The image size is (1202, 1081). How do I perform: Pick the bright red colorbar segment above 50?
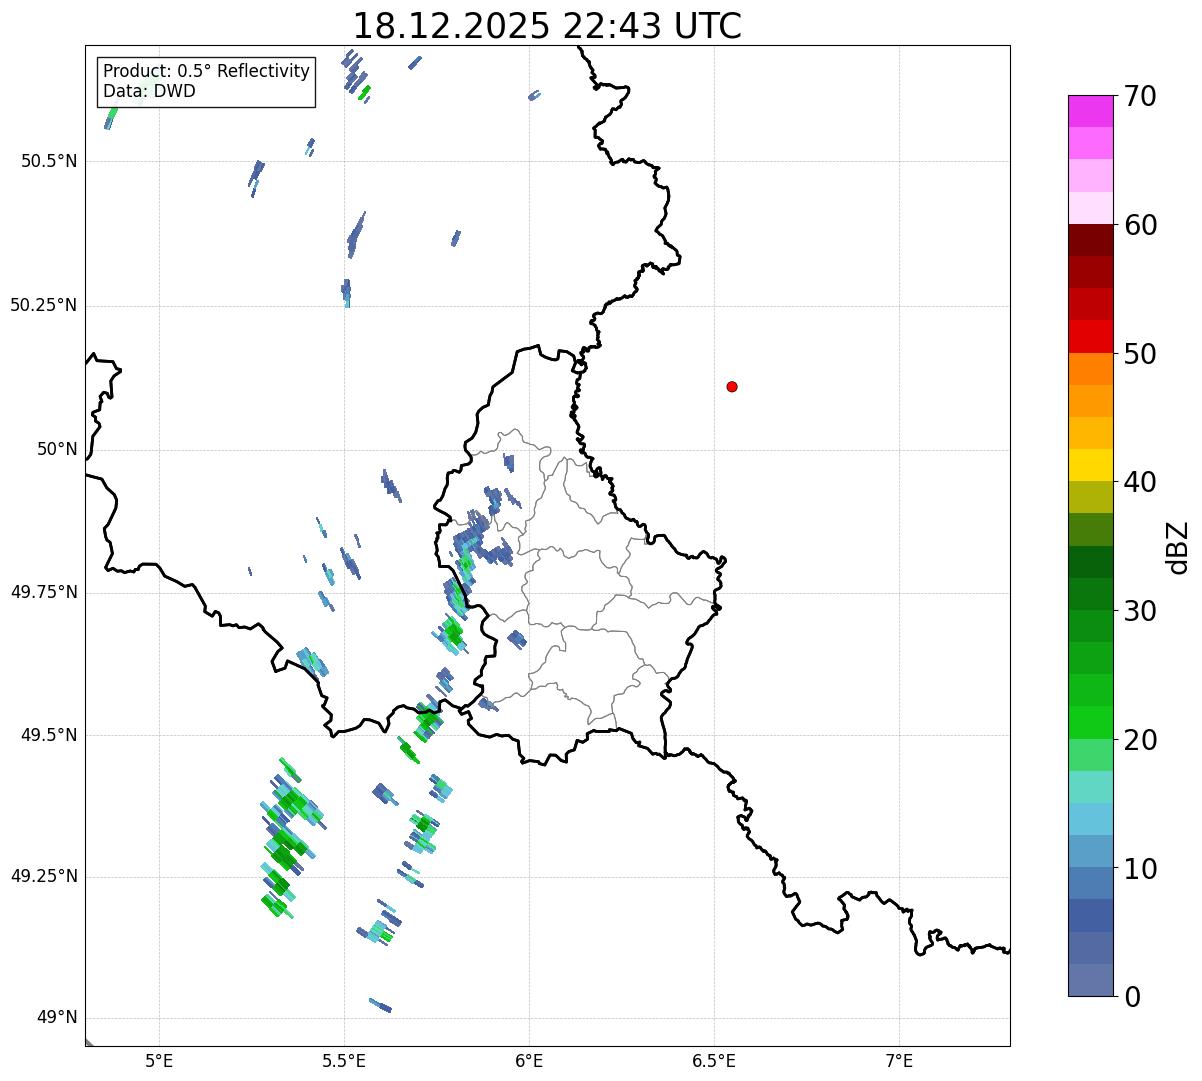(1091, 336)
